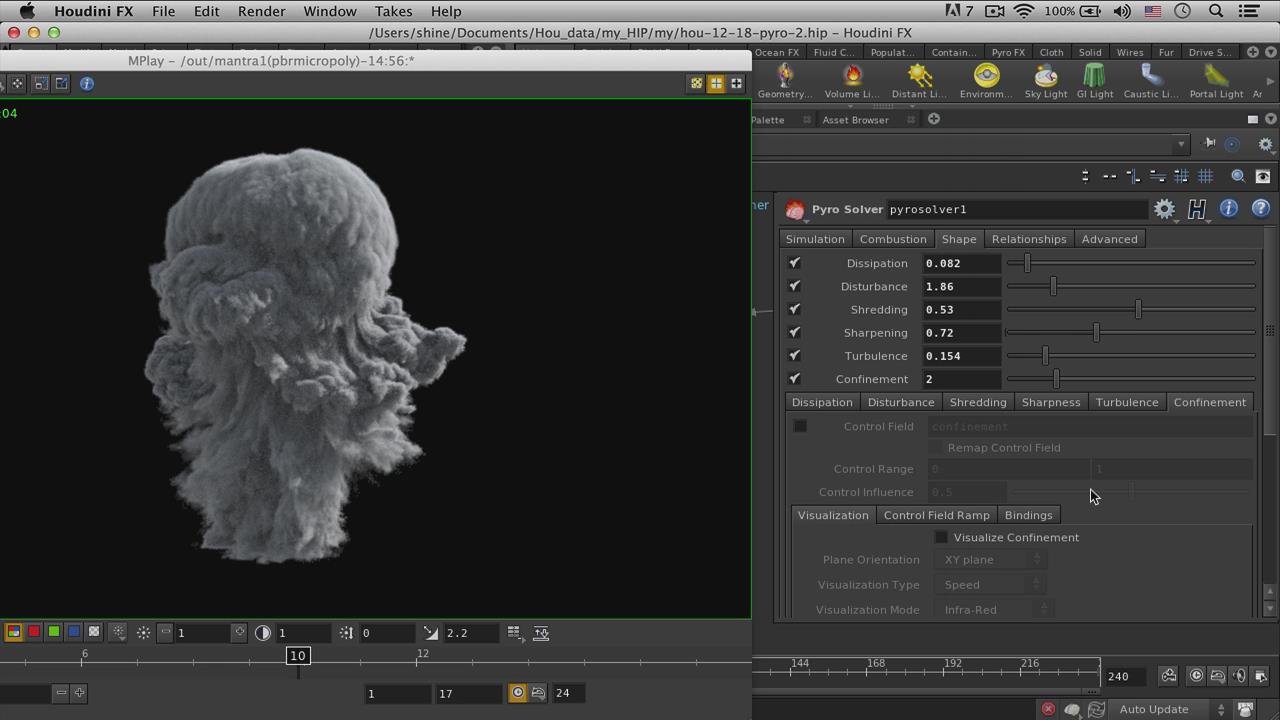Adjust the Dissipation slider
1280x720 pixels.
1131,263
